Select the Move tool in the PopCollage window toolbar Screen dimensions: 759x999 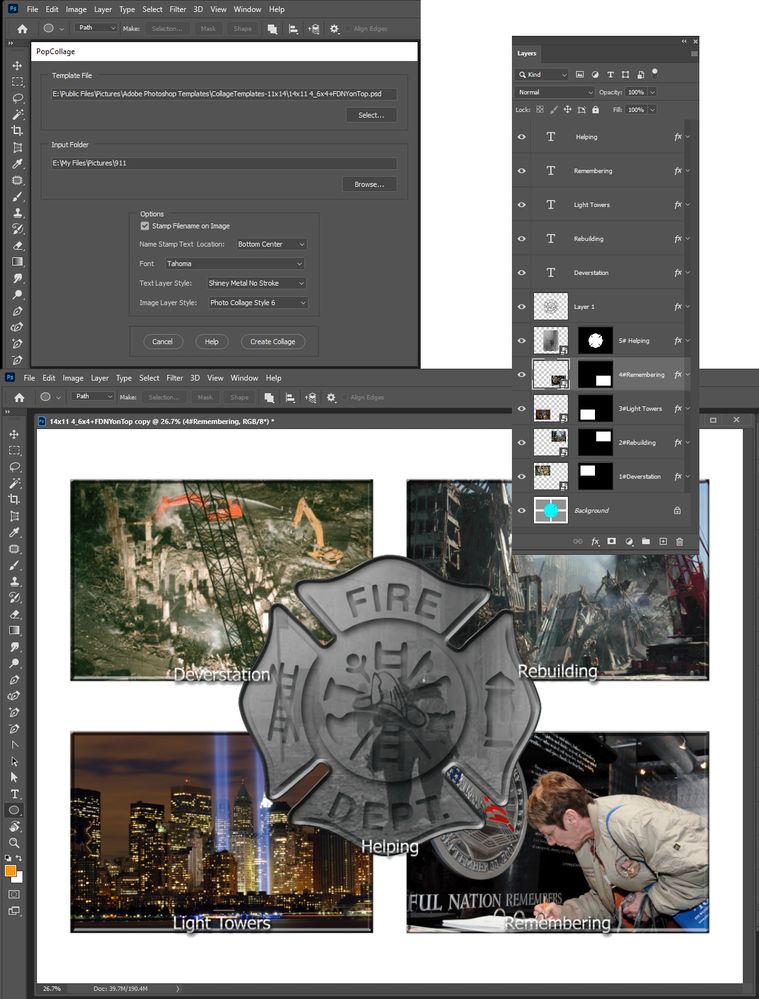17,66
